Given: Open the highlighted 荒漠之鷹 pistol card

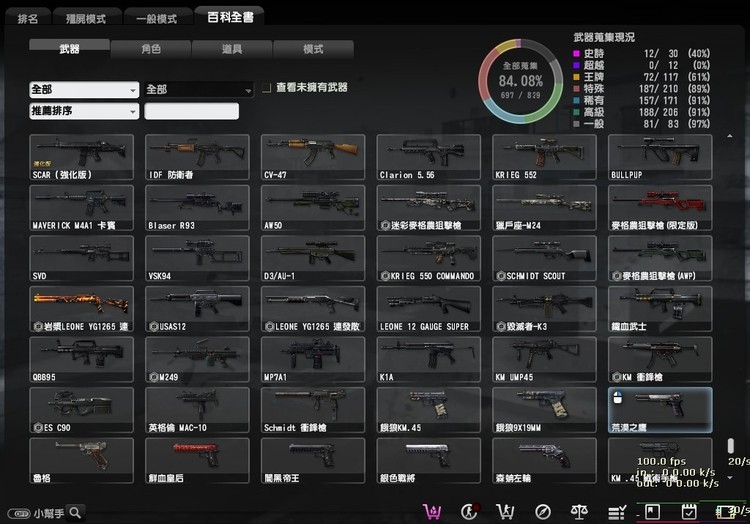Looking at the screenshot, I should [660, 411].
